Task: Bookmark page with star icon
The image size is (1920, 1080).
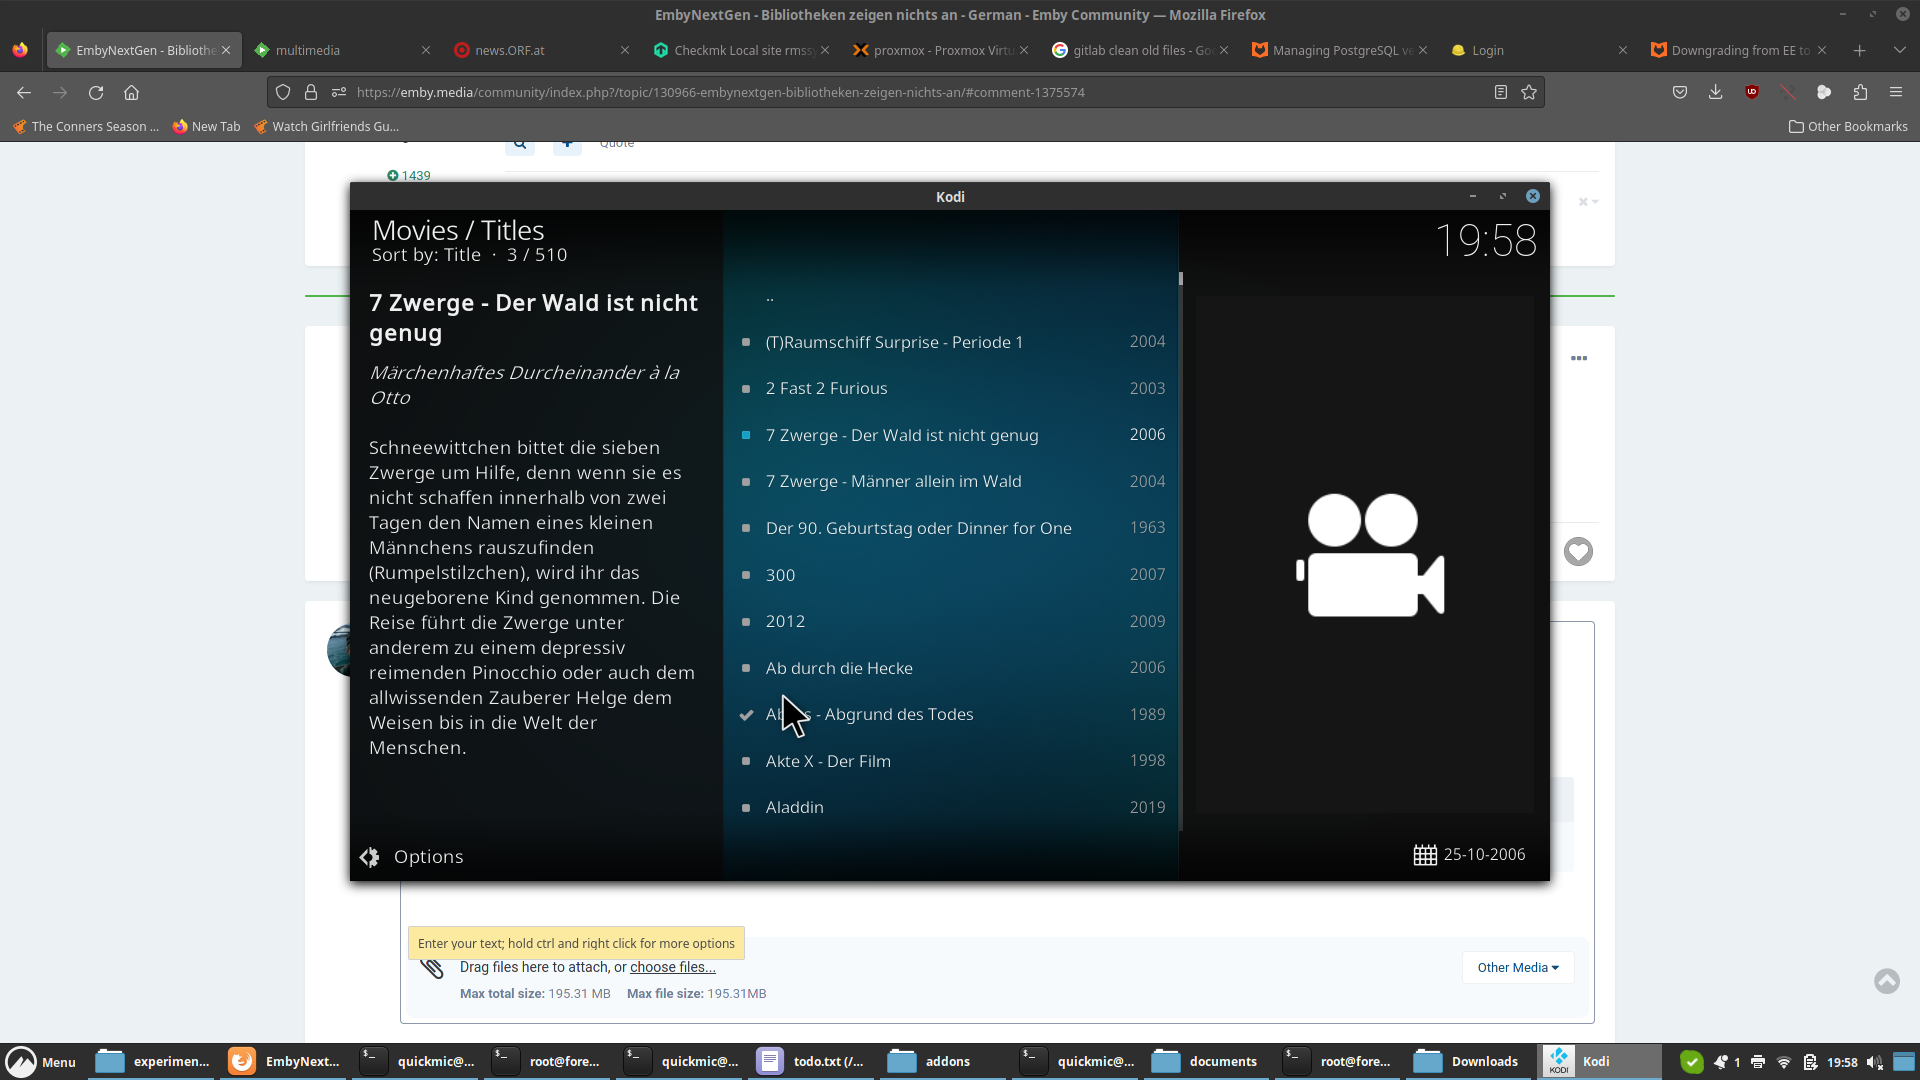Action: click(x=1529, y=93)
